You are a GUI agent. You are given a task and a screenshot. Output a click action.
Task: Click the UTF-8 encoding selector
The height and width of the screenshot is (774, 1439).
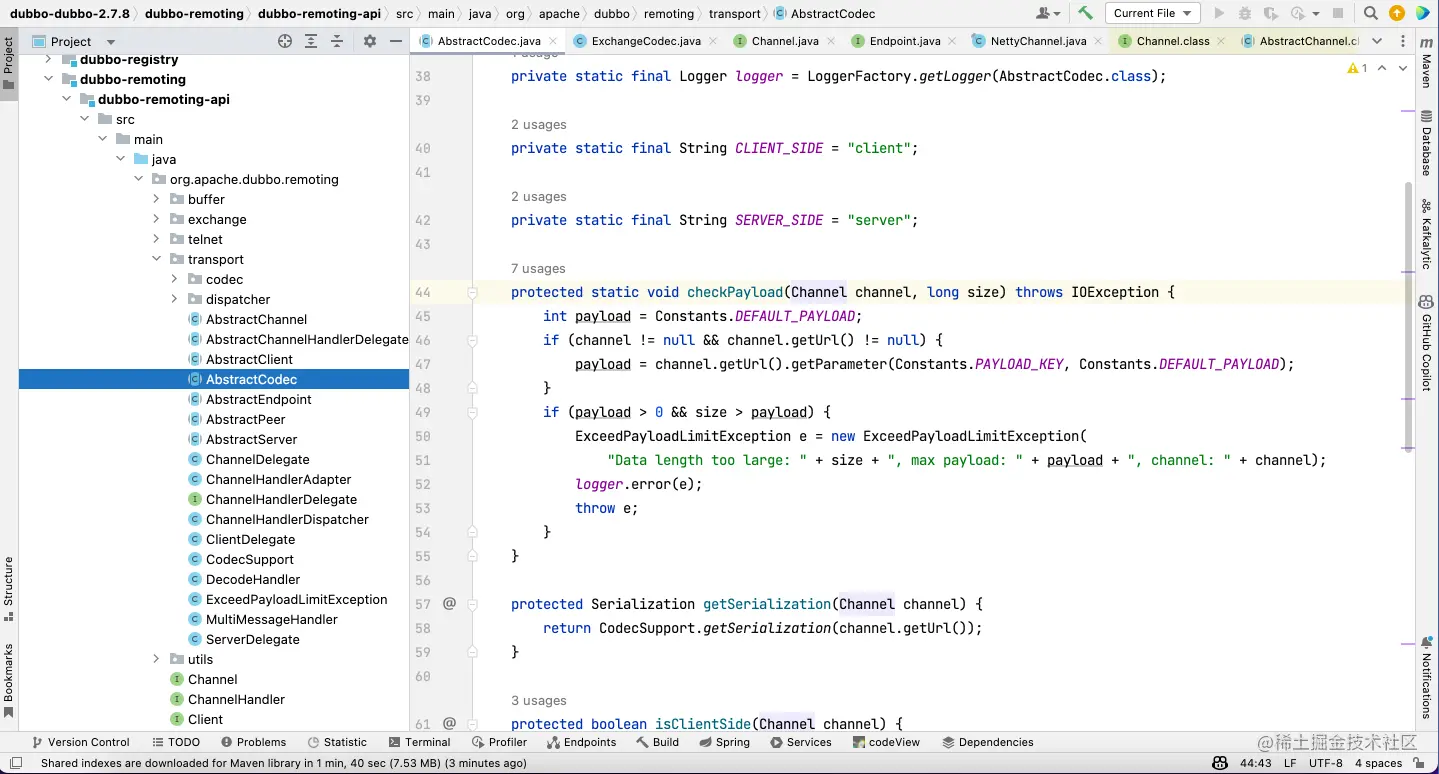[1326, 763]
